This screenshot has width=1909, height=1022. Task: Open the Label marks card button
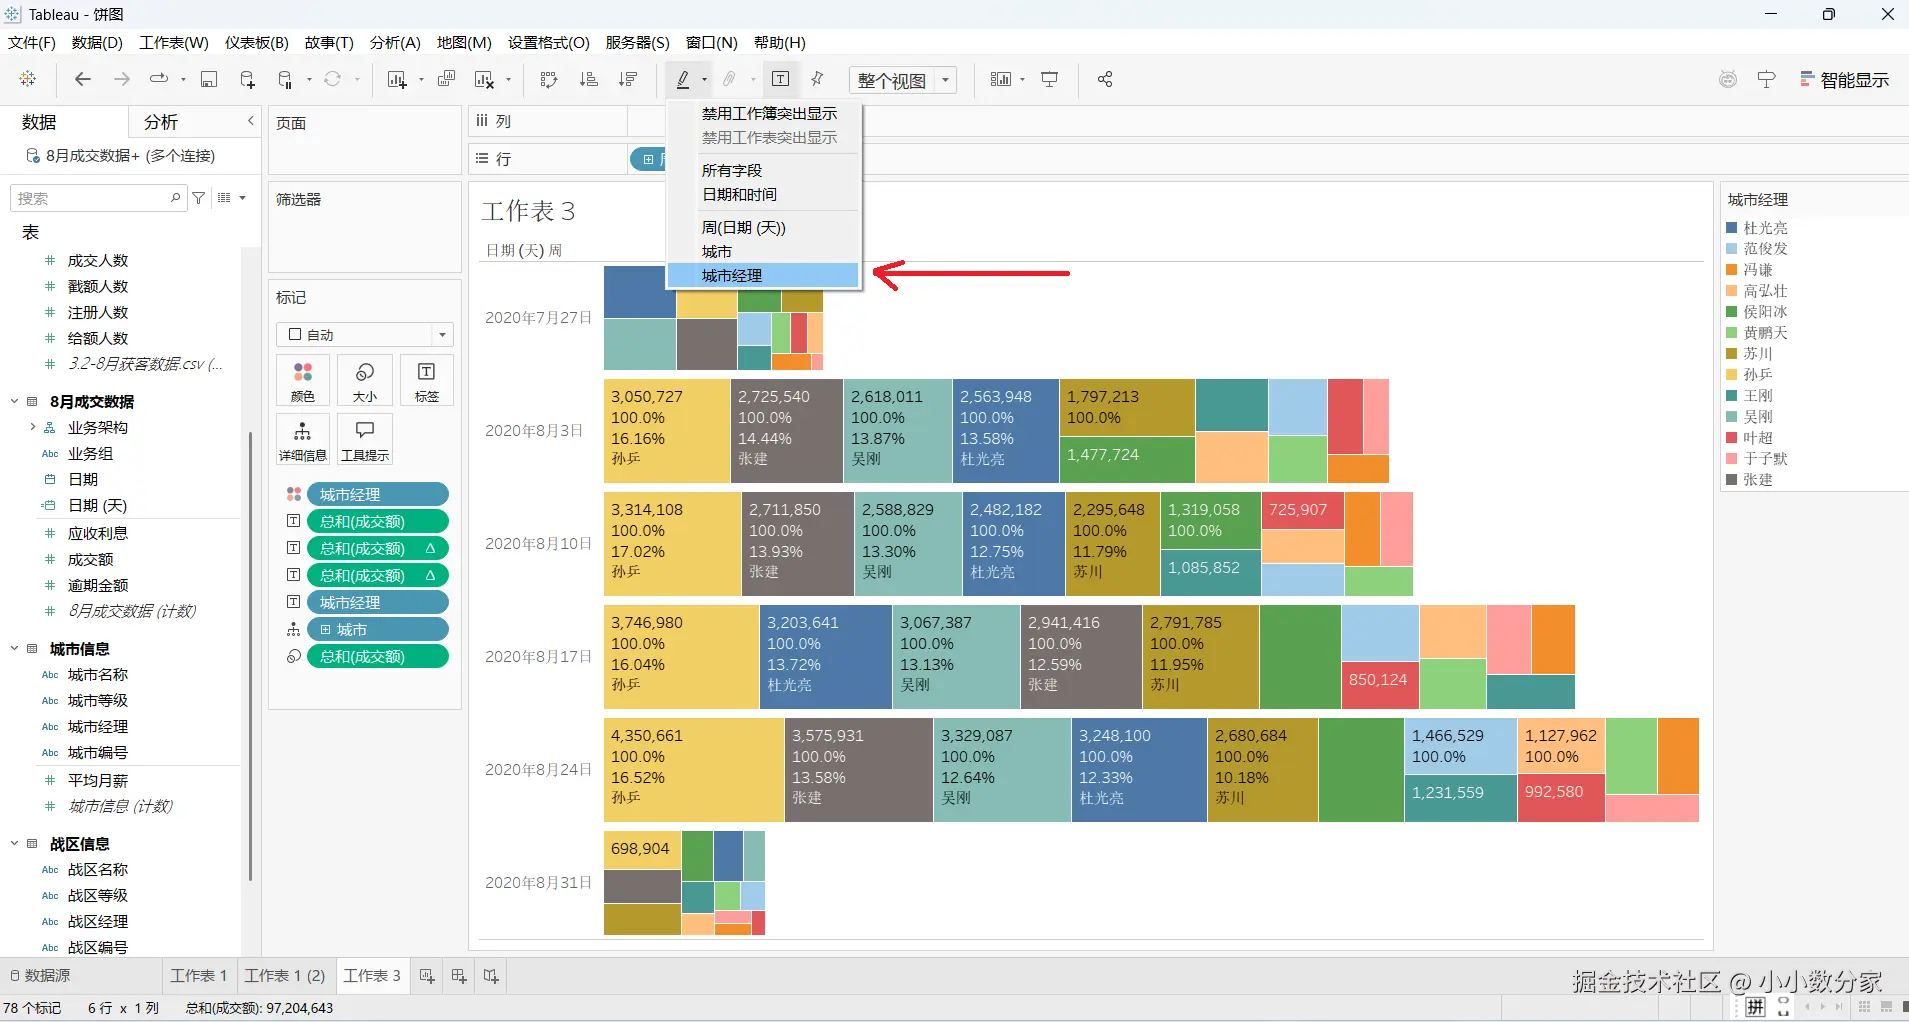click(x=427, y=380)
